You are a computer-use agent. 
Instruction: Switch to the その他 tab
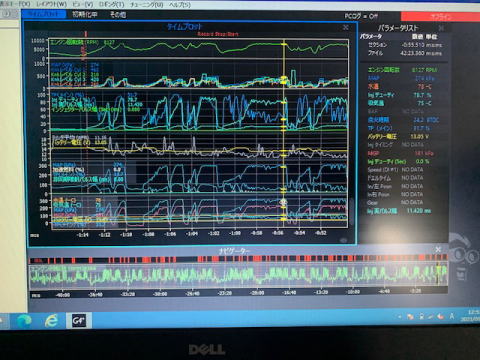pos(117,15)
